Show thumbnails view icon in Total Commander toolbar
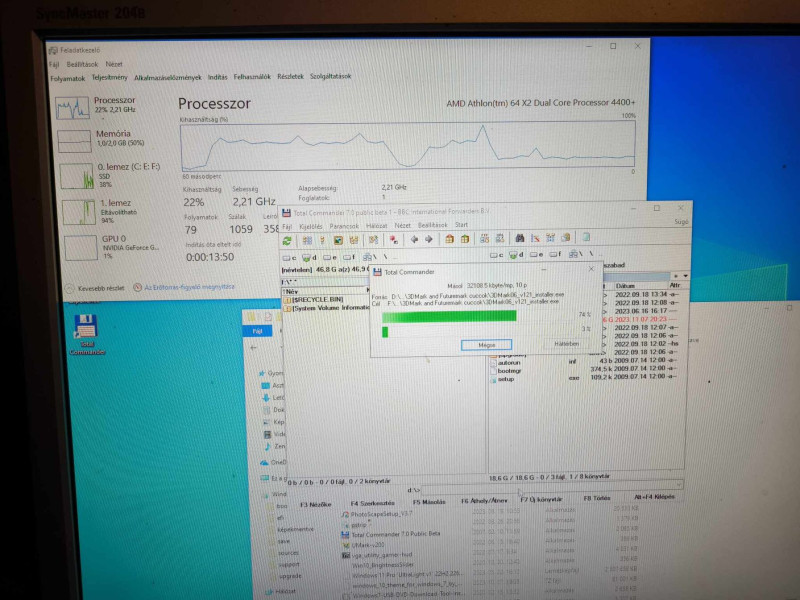Screen dimensions: 800x600 pyautogui.click(x=338, y=240)
